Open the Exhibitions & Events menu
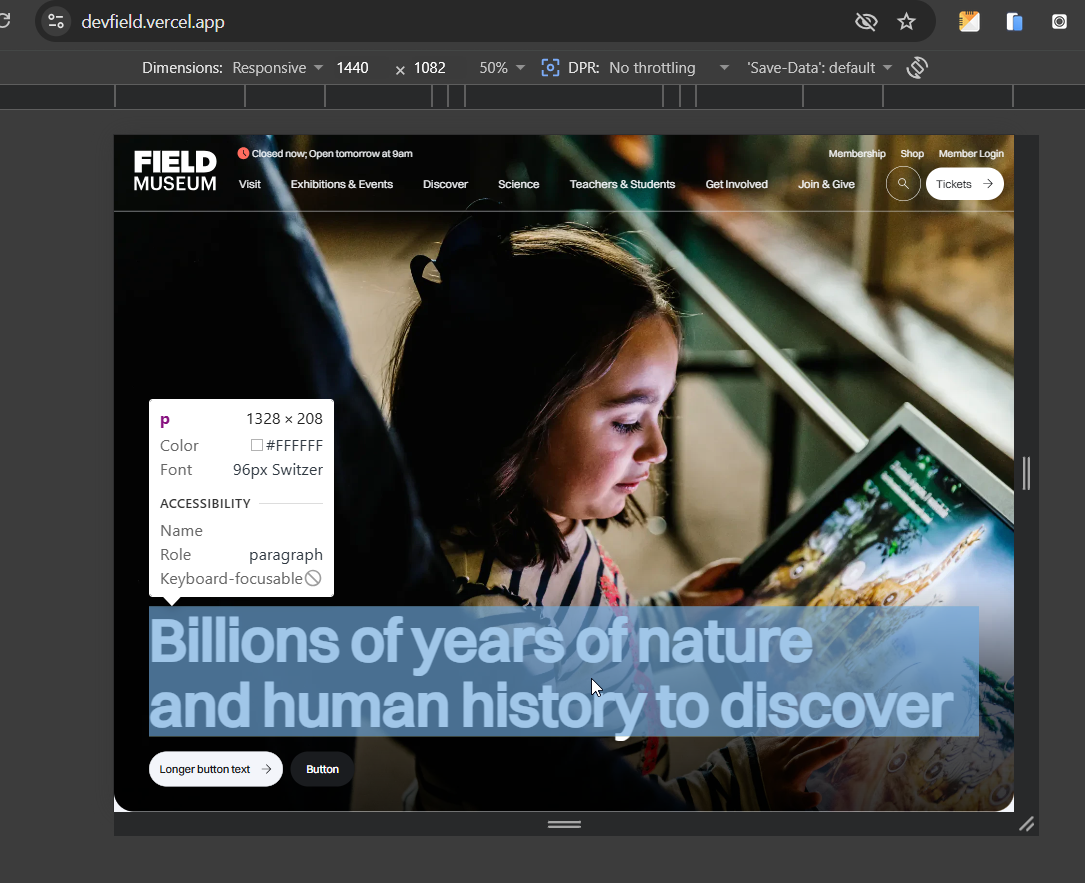Screen dimensions: 1085x883 341,184
